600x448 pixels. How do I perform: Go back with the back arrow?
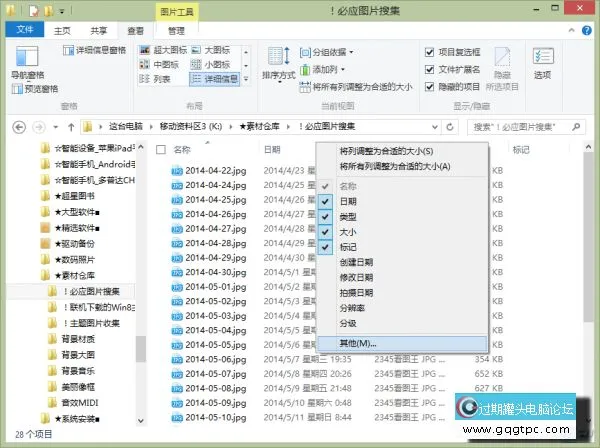[19, 127]
